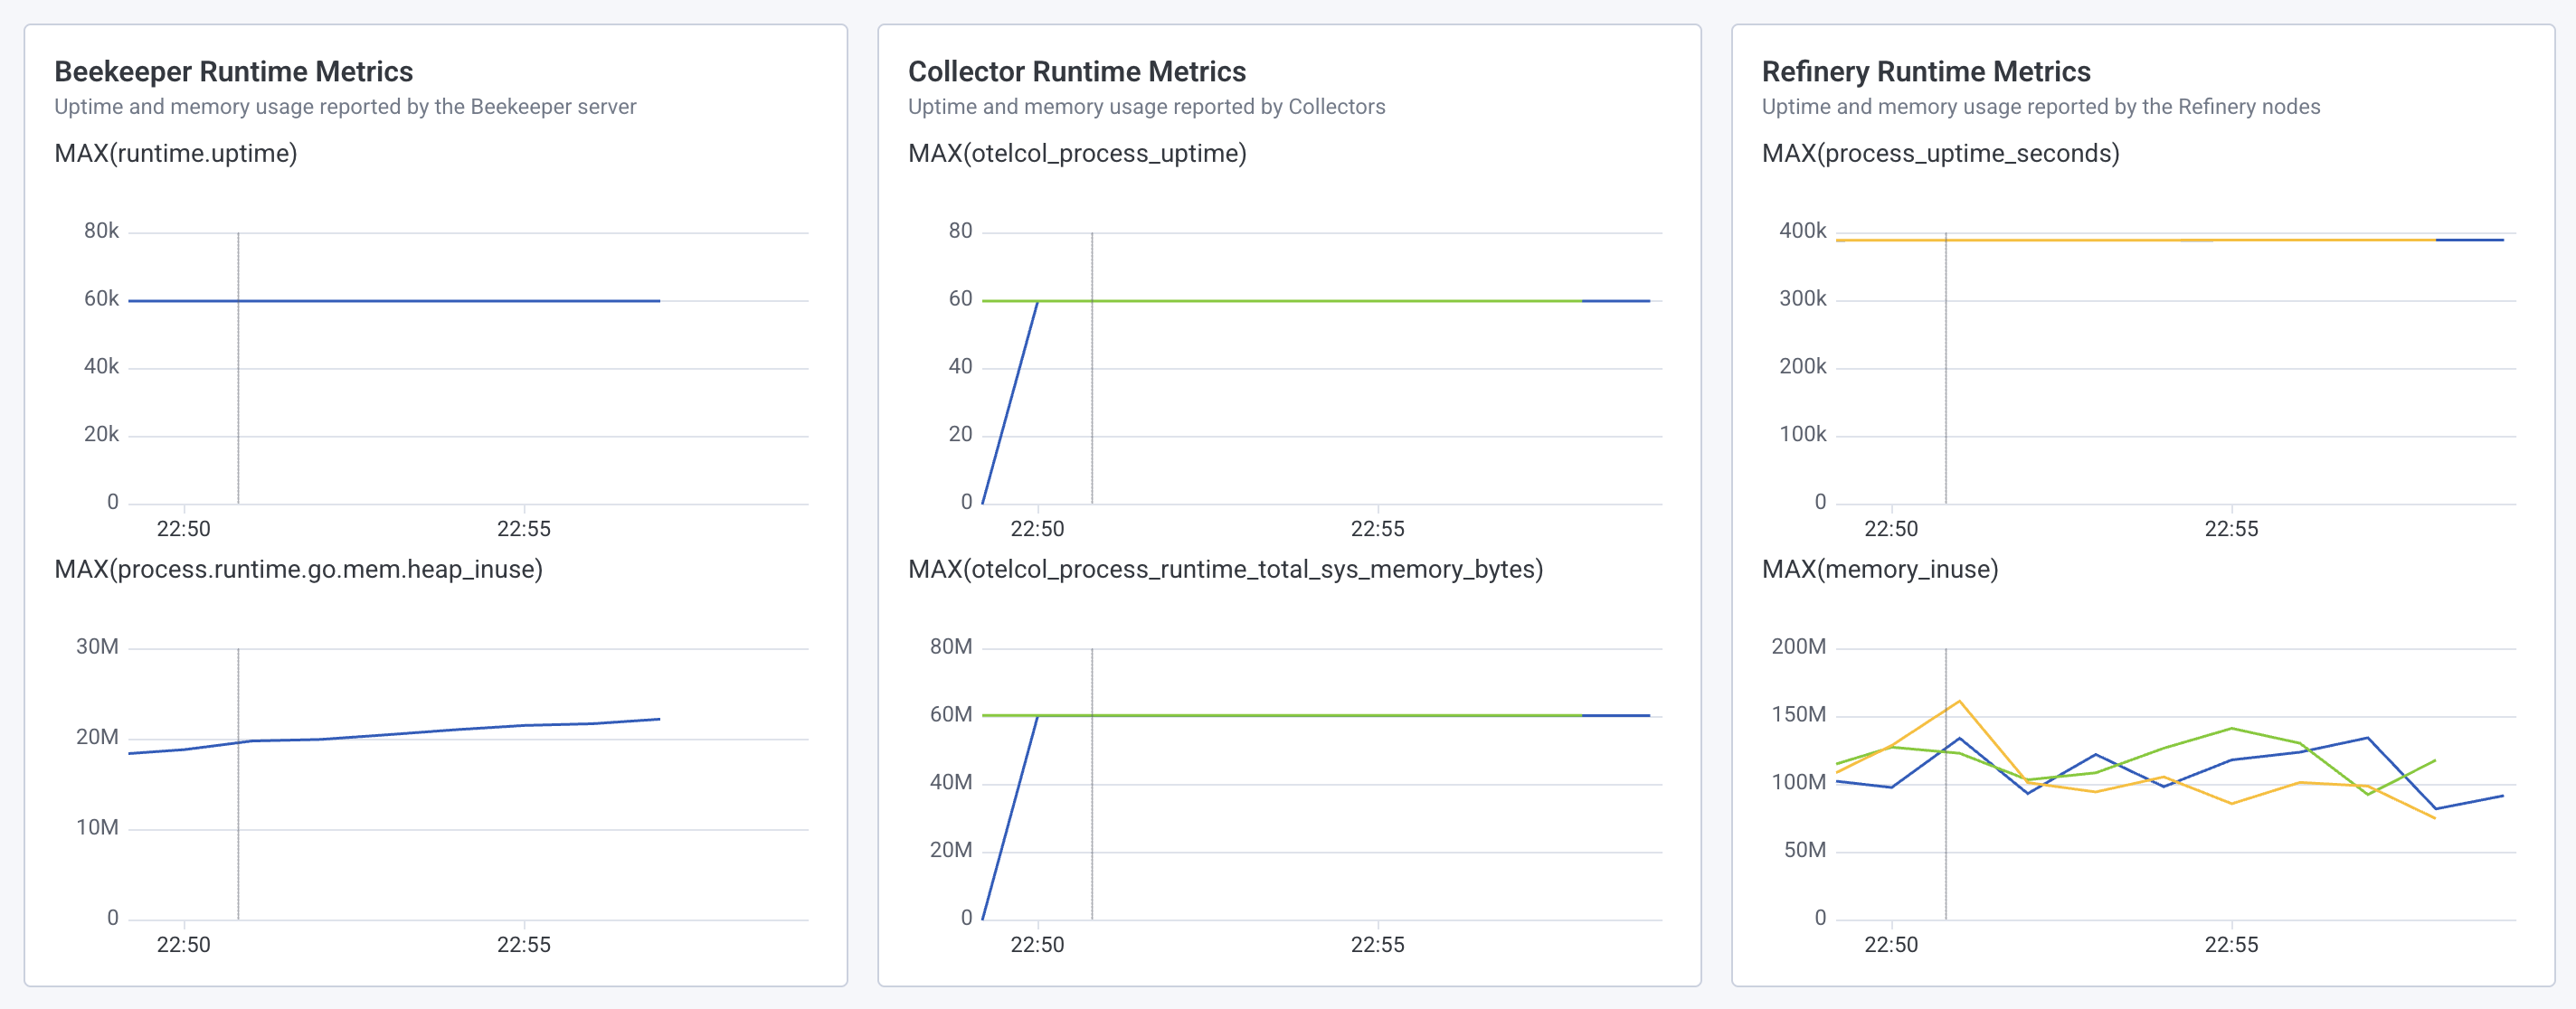Image resolution: width=2576 pixels, height=1009 pixels.
Task: Click the Beekeeper Runtime Metrics panel title
Action: [233, 71]
